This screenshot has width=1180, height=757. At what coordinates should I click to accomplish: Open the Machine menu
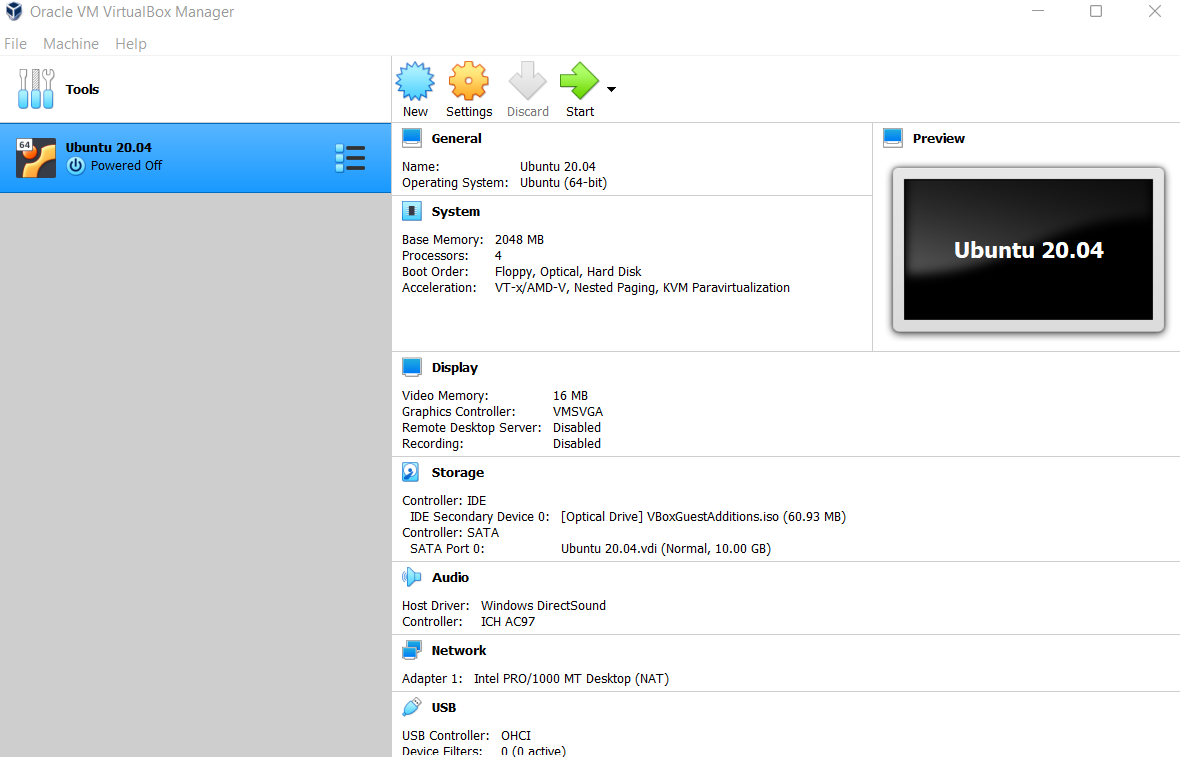coord(70,43)
